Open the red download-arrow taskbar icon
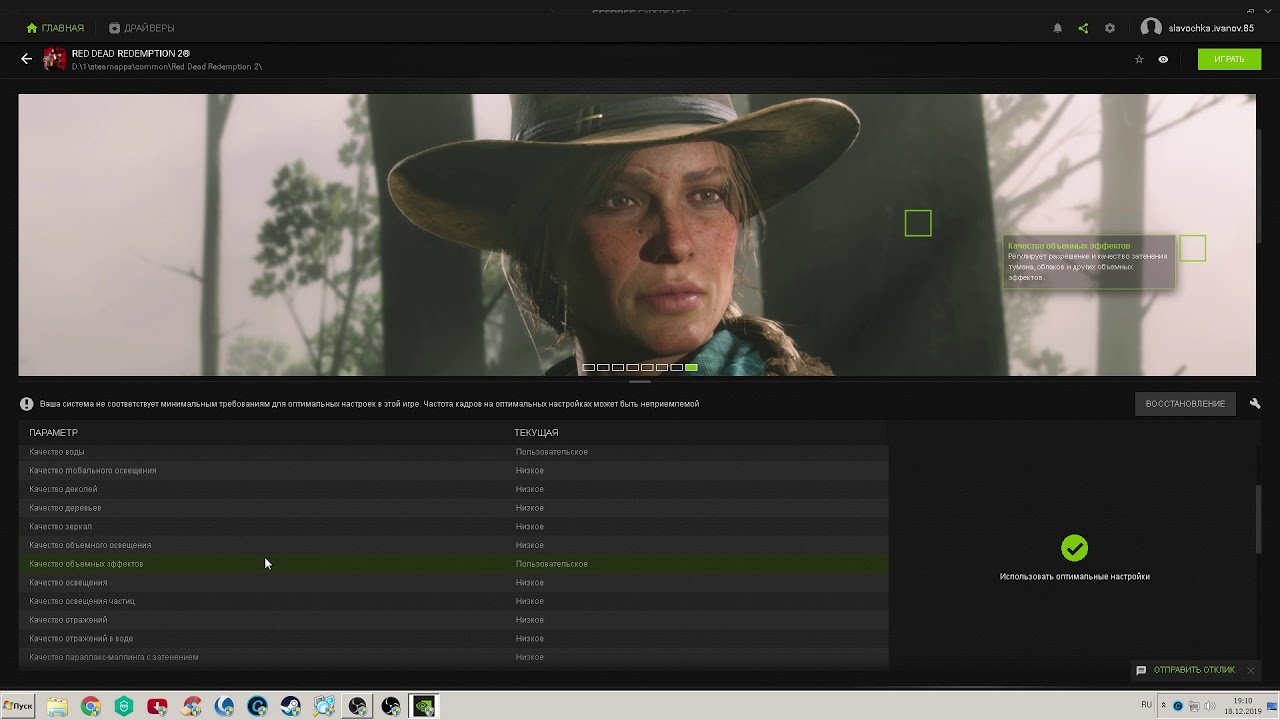Viewport: 1280px width, 720px height. click(x=157, y=706)
